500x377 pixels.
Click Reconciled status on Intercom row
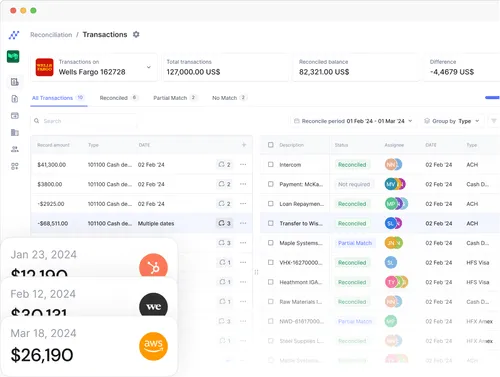pyautogui.click(x=352, y=165)
